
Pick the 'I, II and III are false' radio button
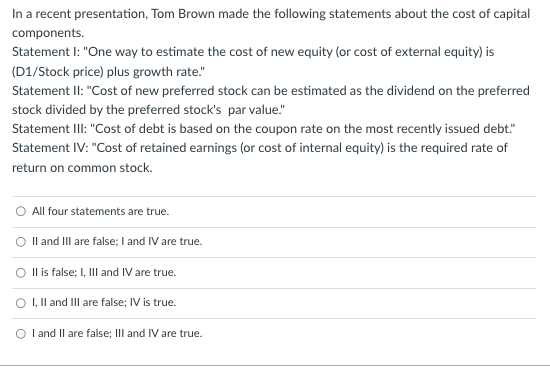21,303
